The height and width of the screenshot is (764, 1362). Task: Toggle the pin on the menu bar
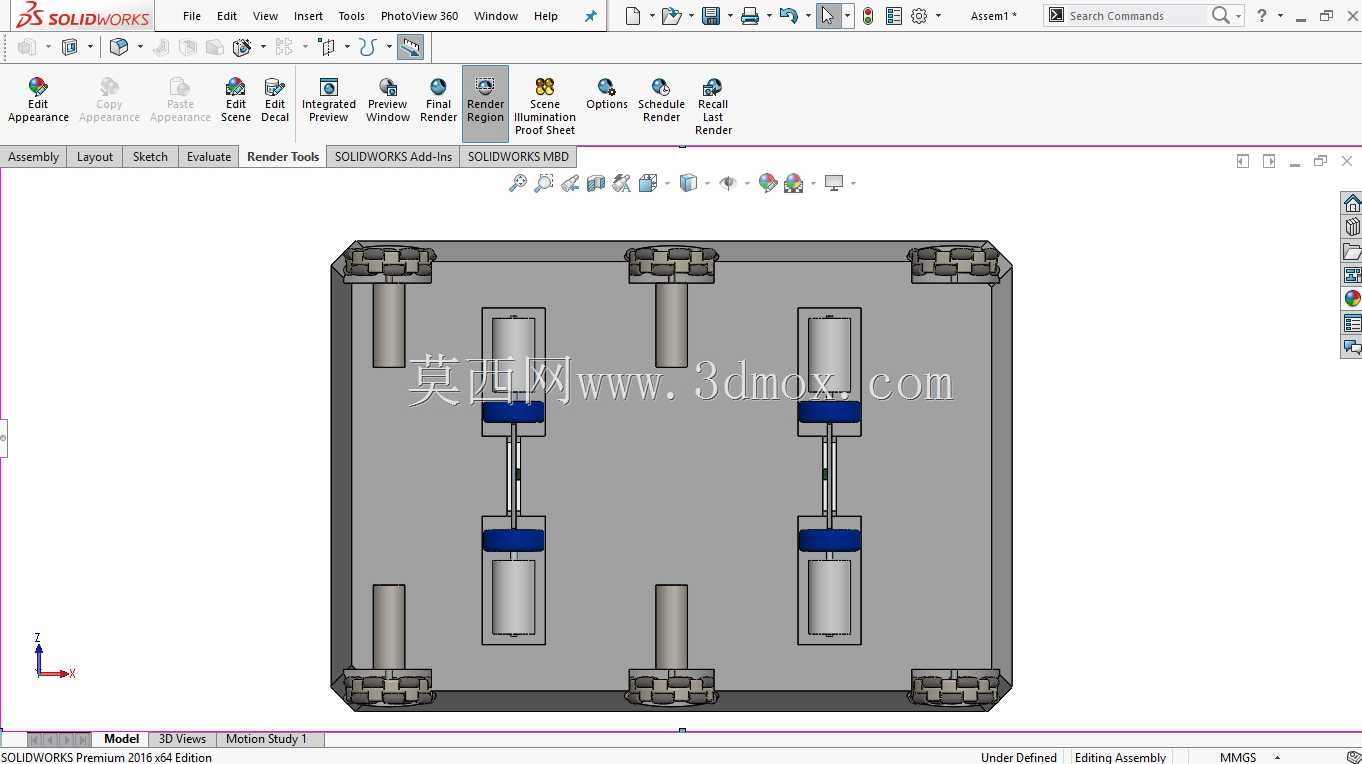tap(590, 16)
